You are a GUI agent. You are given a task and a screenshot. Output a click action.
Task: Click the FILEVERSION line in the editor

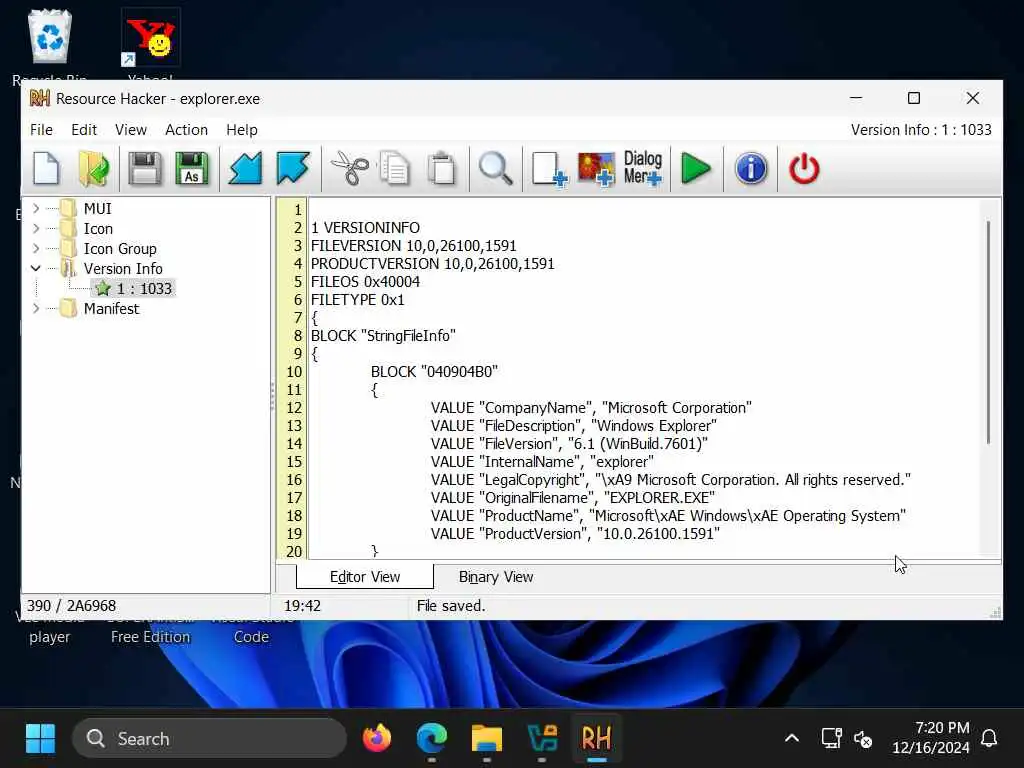pyautogui.click(x=413, y=246)
